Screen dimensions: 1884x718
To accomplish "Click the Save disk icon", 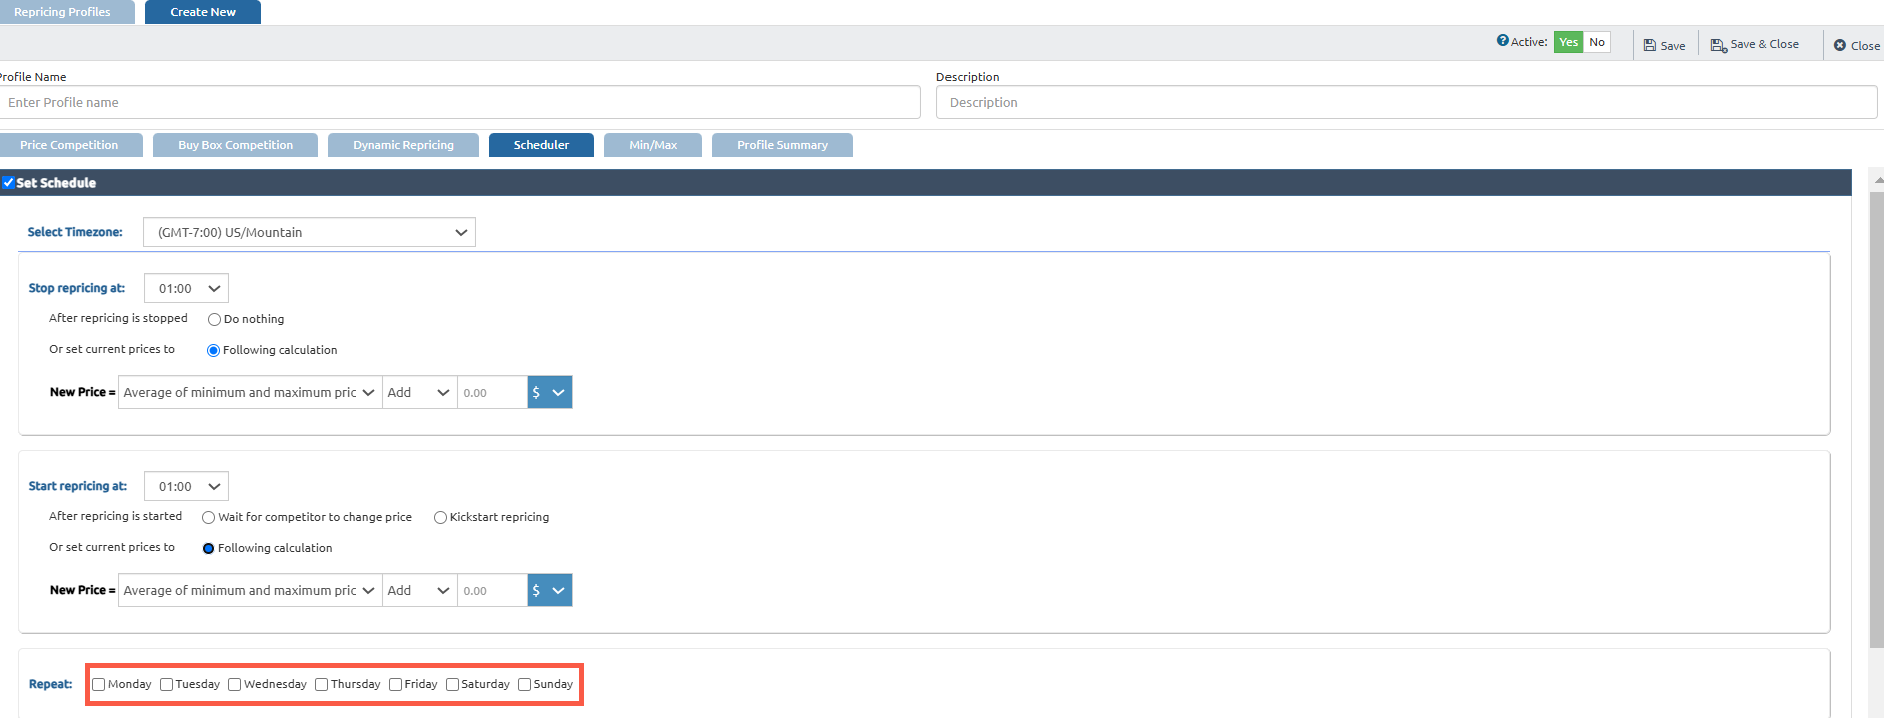I will coord(1650,46).
